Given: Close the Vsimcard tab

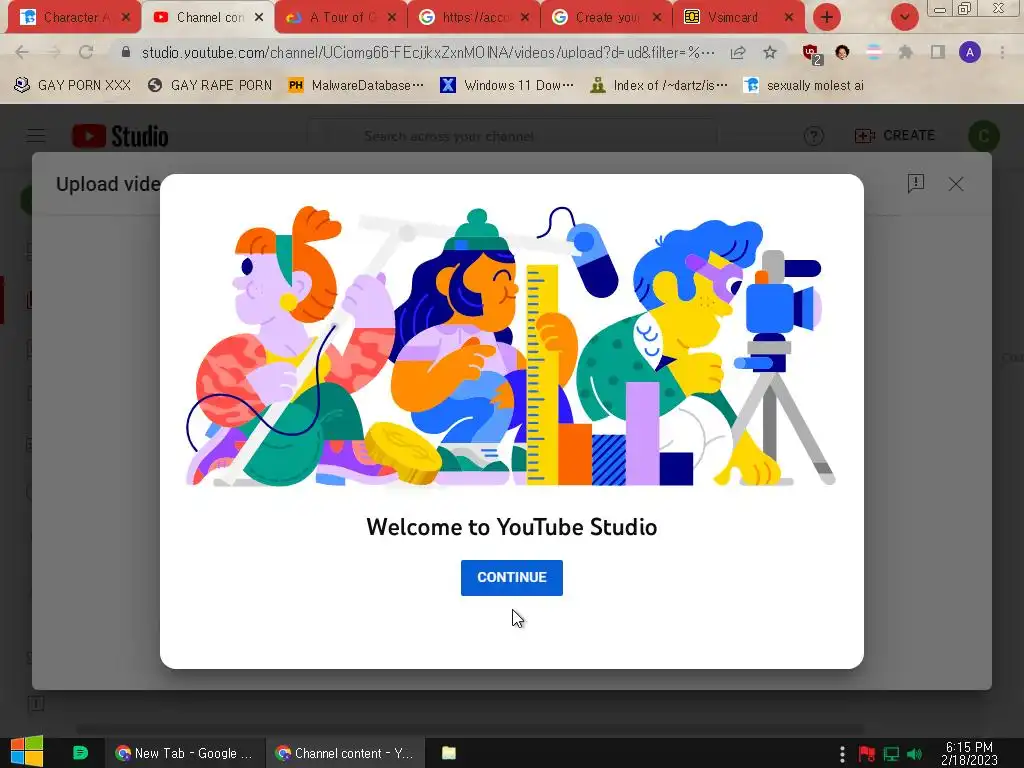Looking at the screenshot, I should click(x=788, y=18).
